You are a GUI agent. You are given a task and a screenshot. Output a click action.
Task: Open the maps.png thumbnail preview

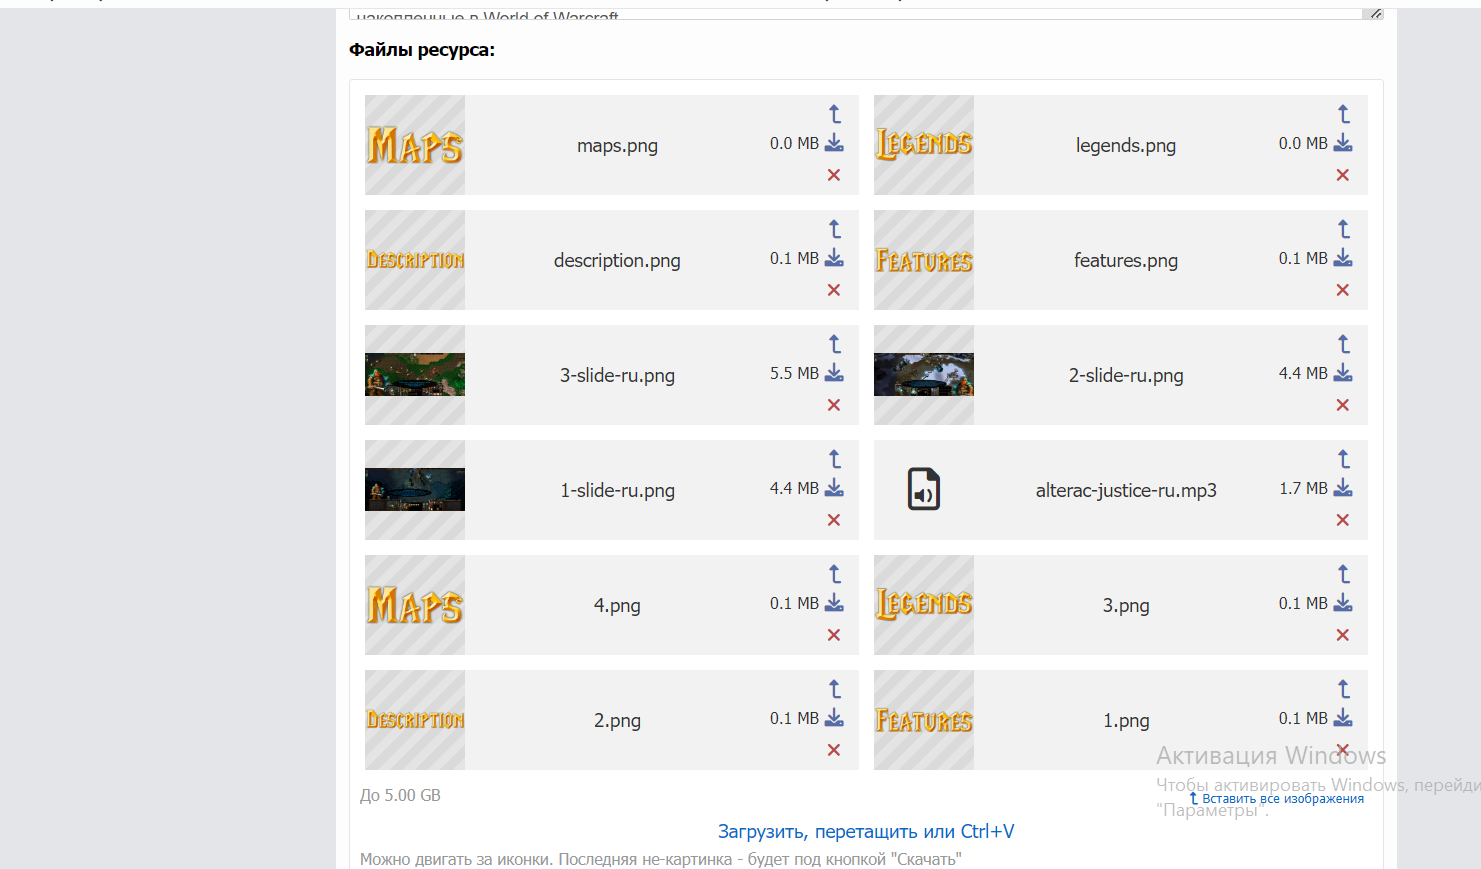coord(415,145)
